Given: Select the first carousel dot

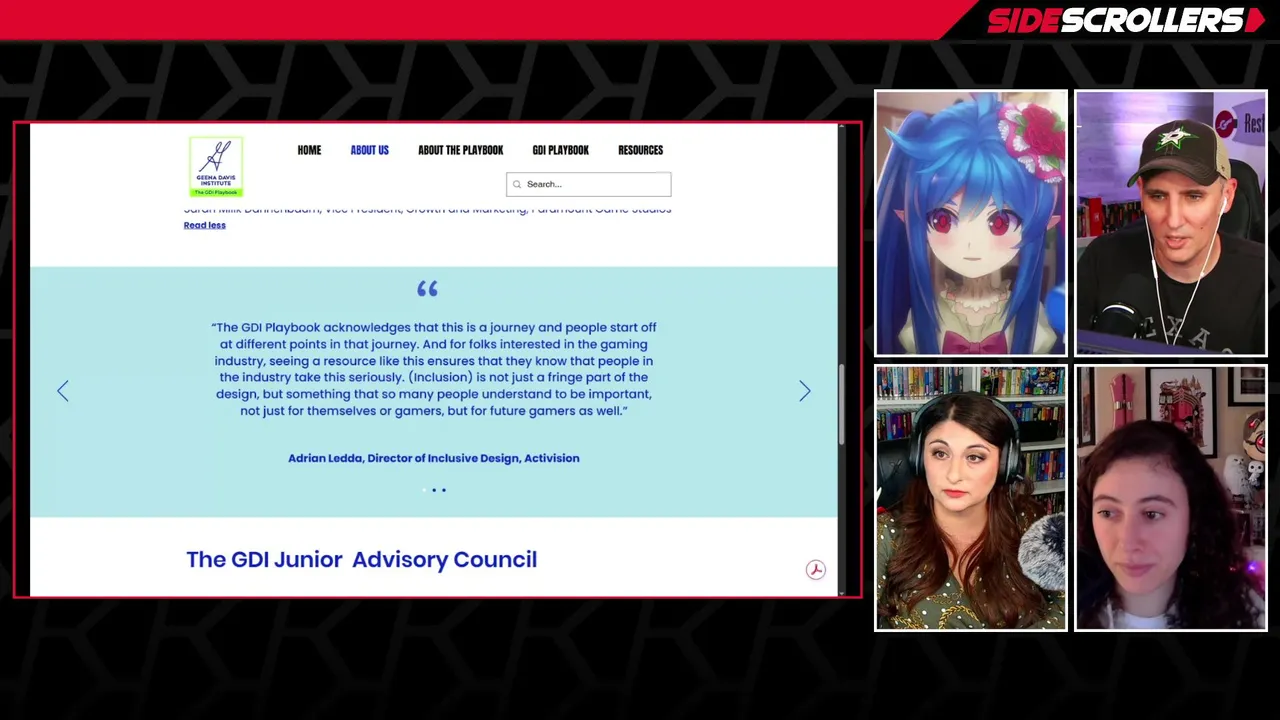Looking at the screenshot, I should [424, 490].
